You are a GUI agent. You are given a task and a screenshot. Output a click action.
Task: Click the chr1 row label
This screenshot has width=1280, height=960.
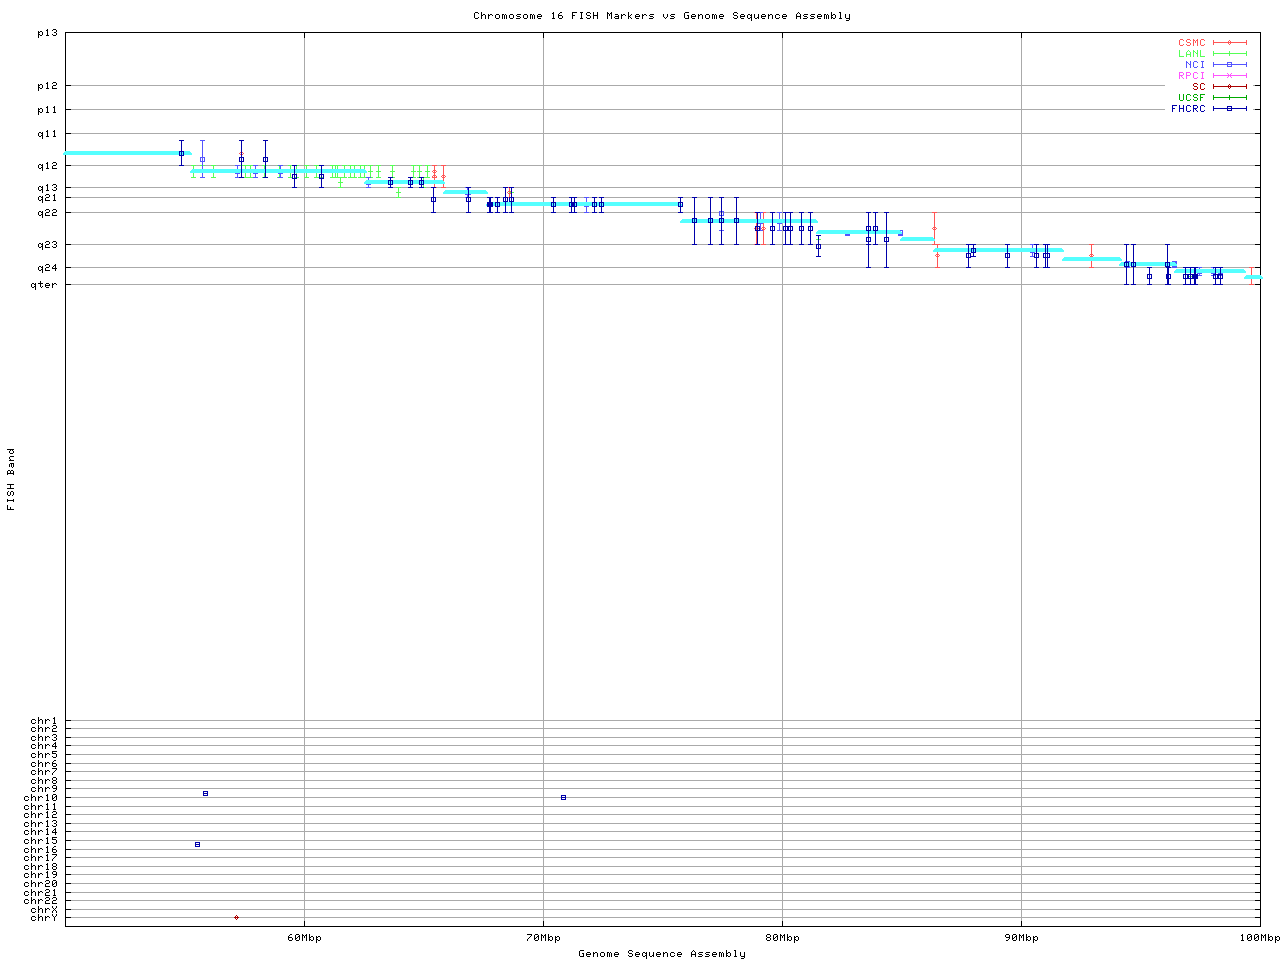(x=44, y=721)
